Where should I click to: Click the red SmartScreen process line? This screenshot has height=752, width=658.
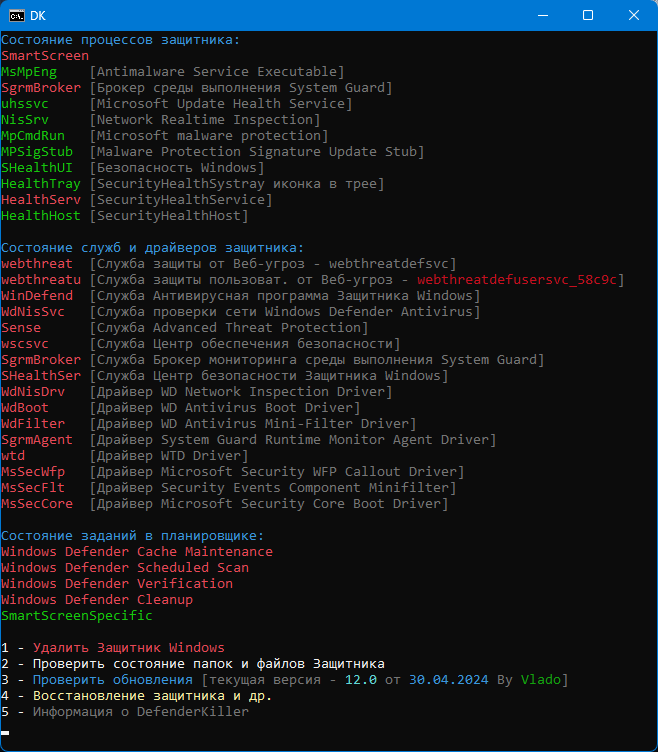45,56
